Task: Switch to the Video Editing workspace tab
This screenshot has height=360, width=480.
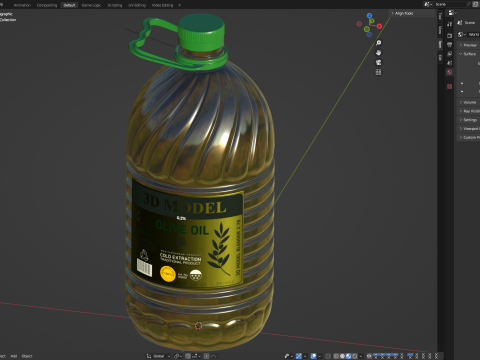Action: (x=162, y=5)
